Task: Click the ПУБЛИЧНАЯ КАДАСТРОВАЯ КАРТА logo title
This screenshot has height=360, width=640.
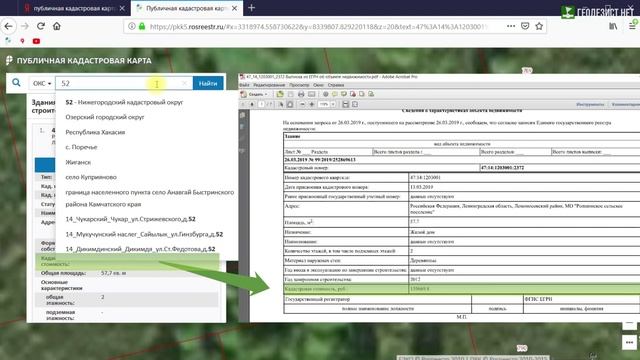Action: tap(78, 60)
